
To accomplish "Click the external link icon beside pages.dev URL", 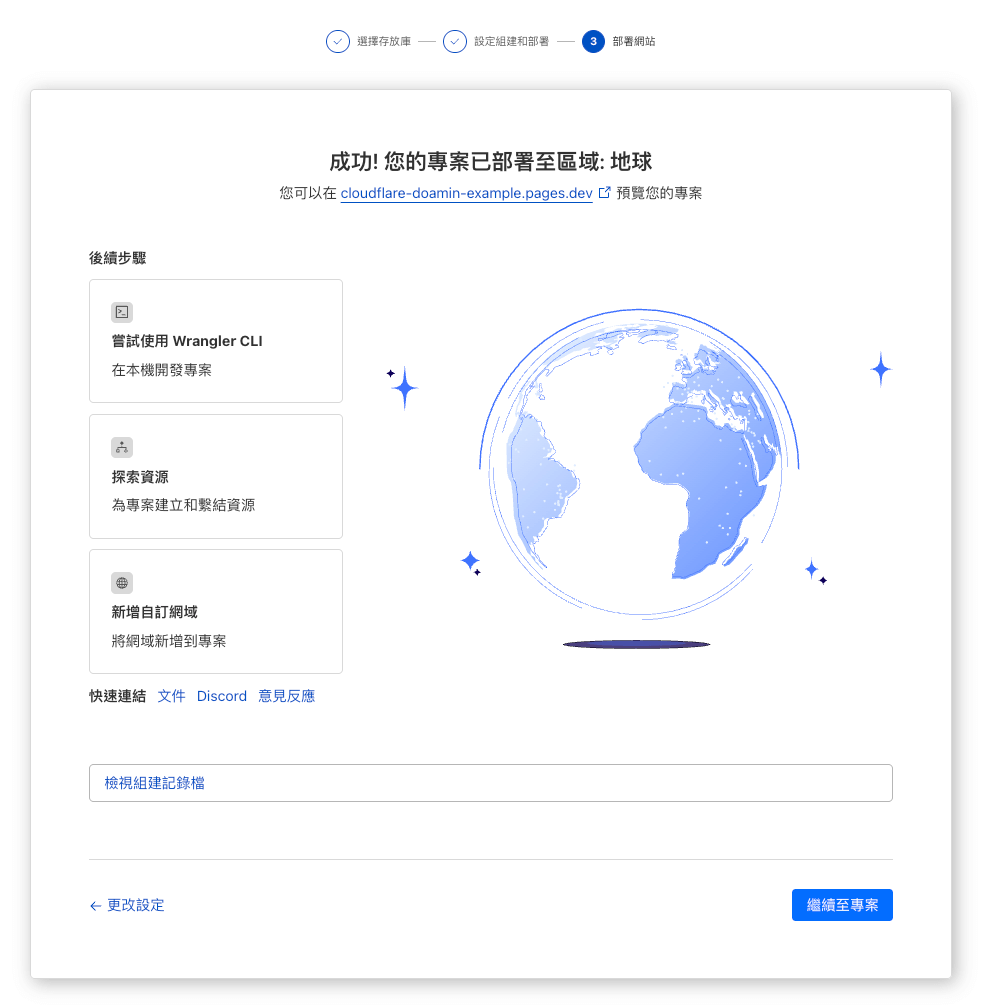I will (x=604, y=193).
